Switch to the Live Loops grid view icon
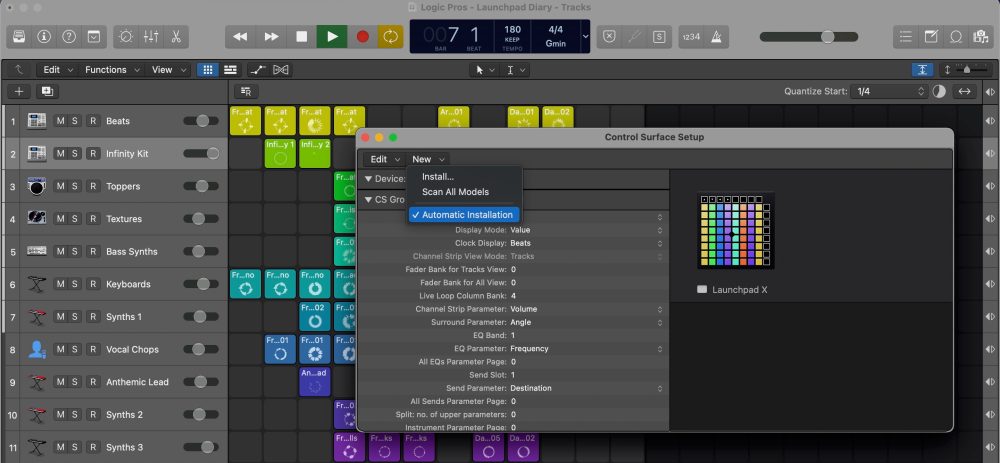The height and width of the screenshot is (463, 1000). [207, 70]
